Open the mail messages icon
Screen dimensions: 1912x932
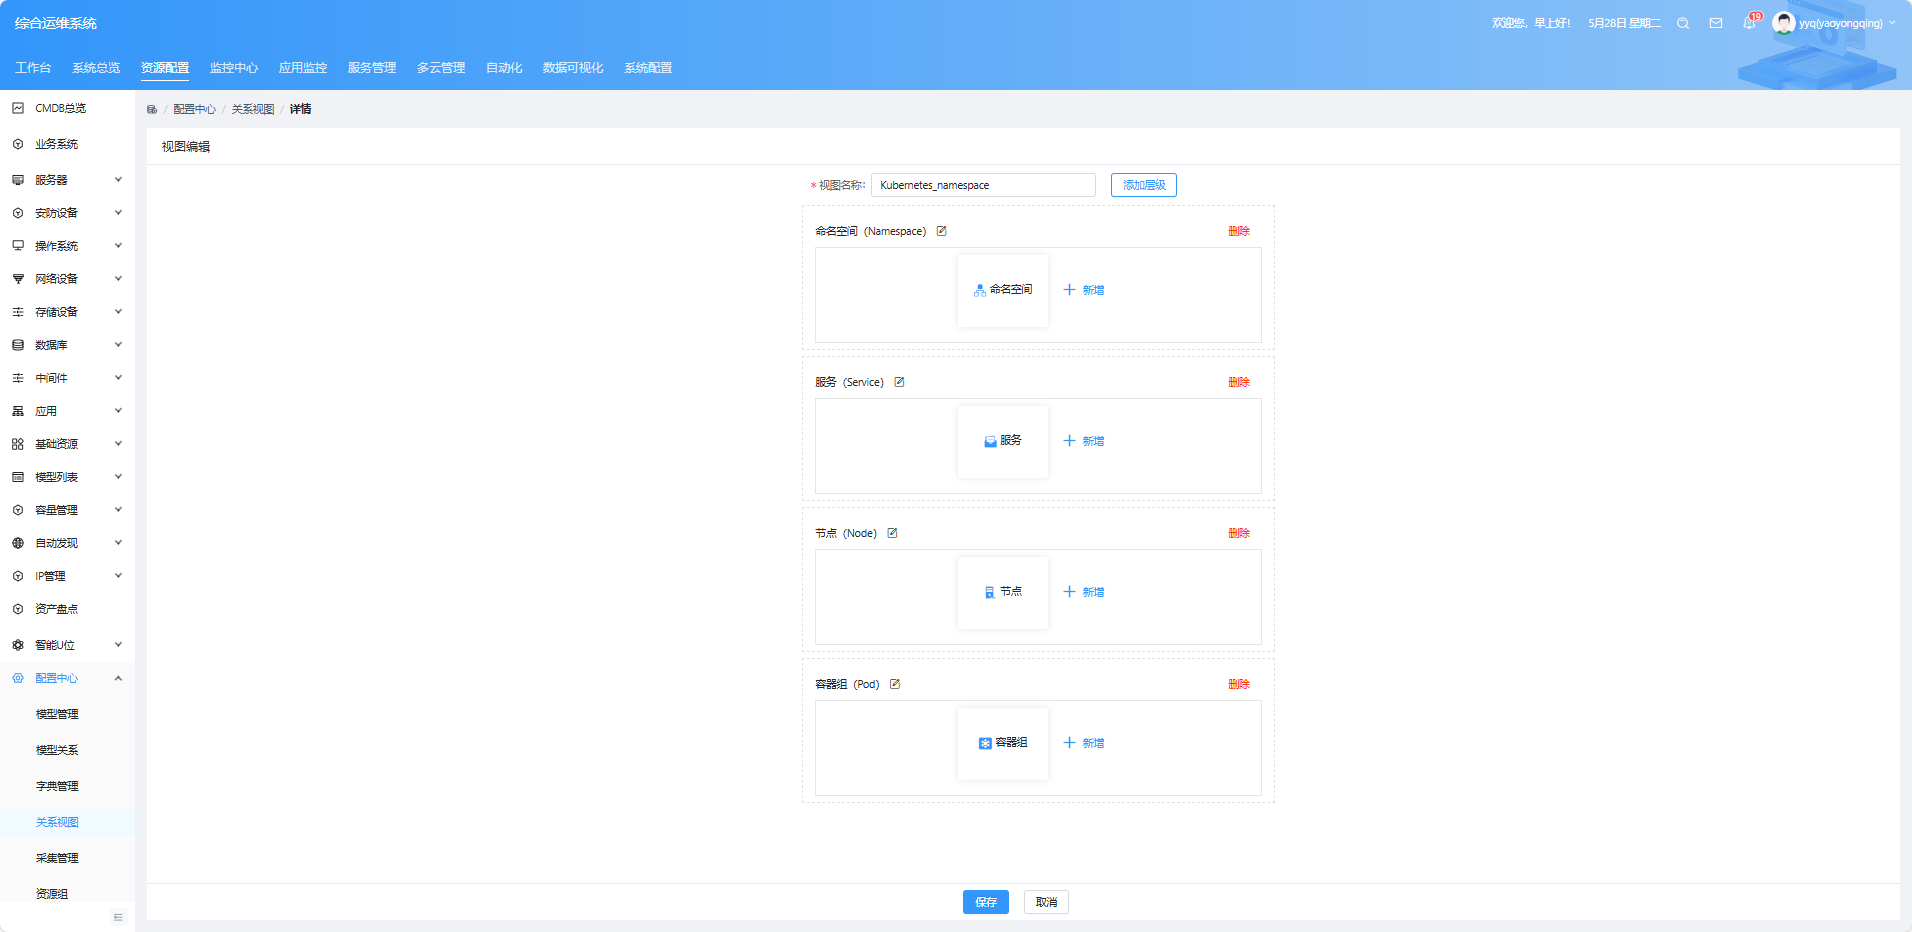pyautogui.click(x=1716, y=23)
